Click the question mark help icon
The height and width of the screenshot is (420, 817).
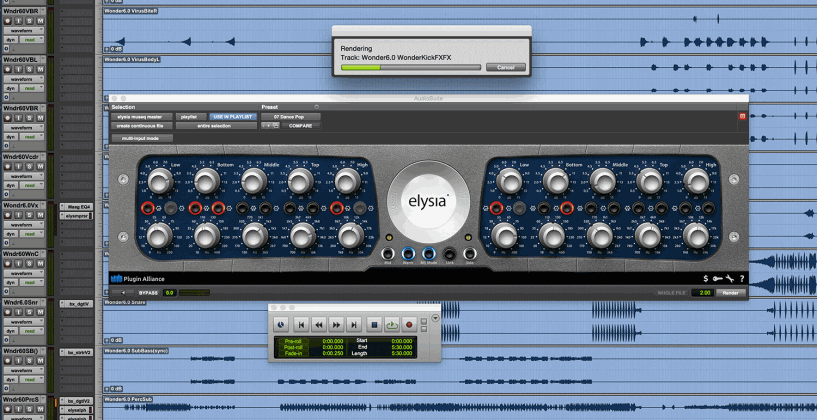pyautogui.click(x=742, y=279)
